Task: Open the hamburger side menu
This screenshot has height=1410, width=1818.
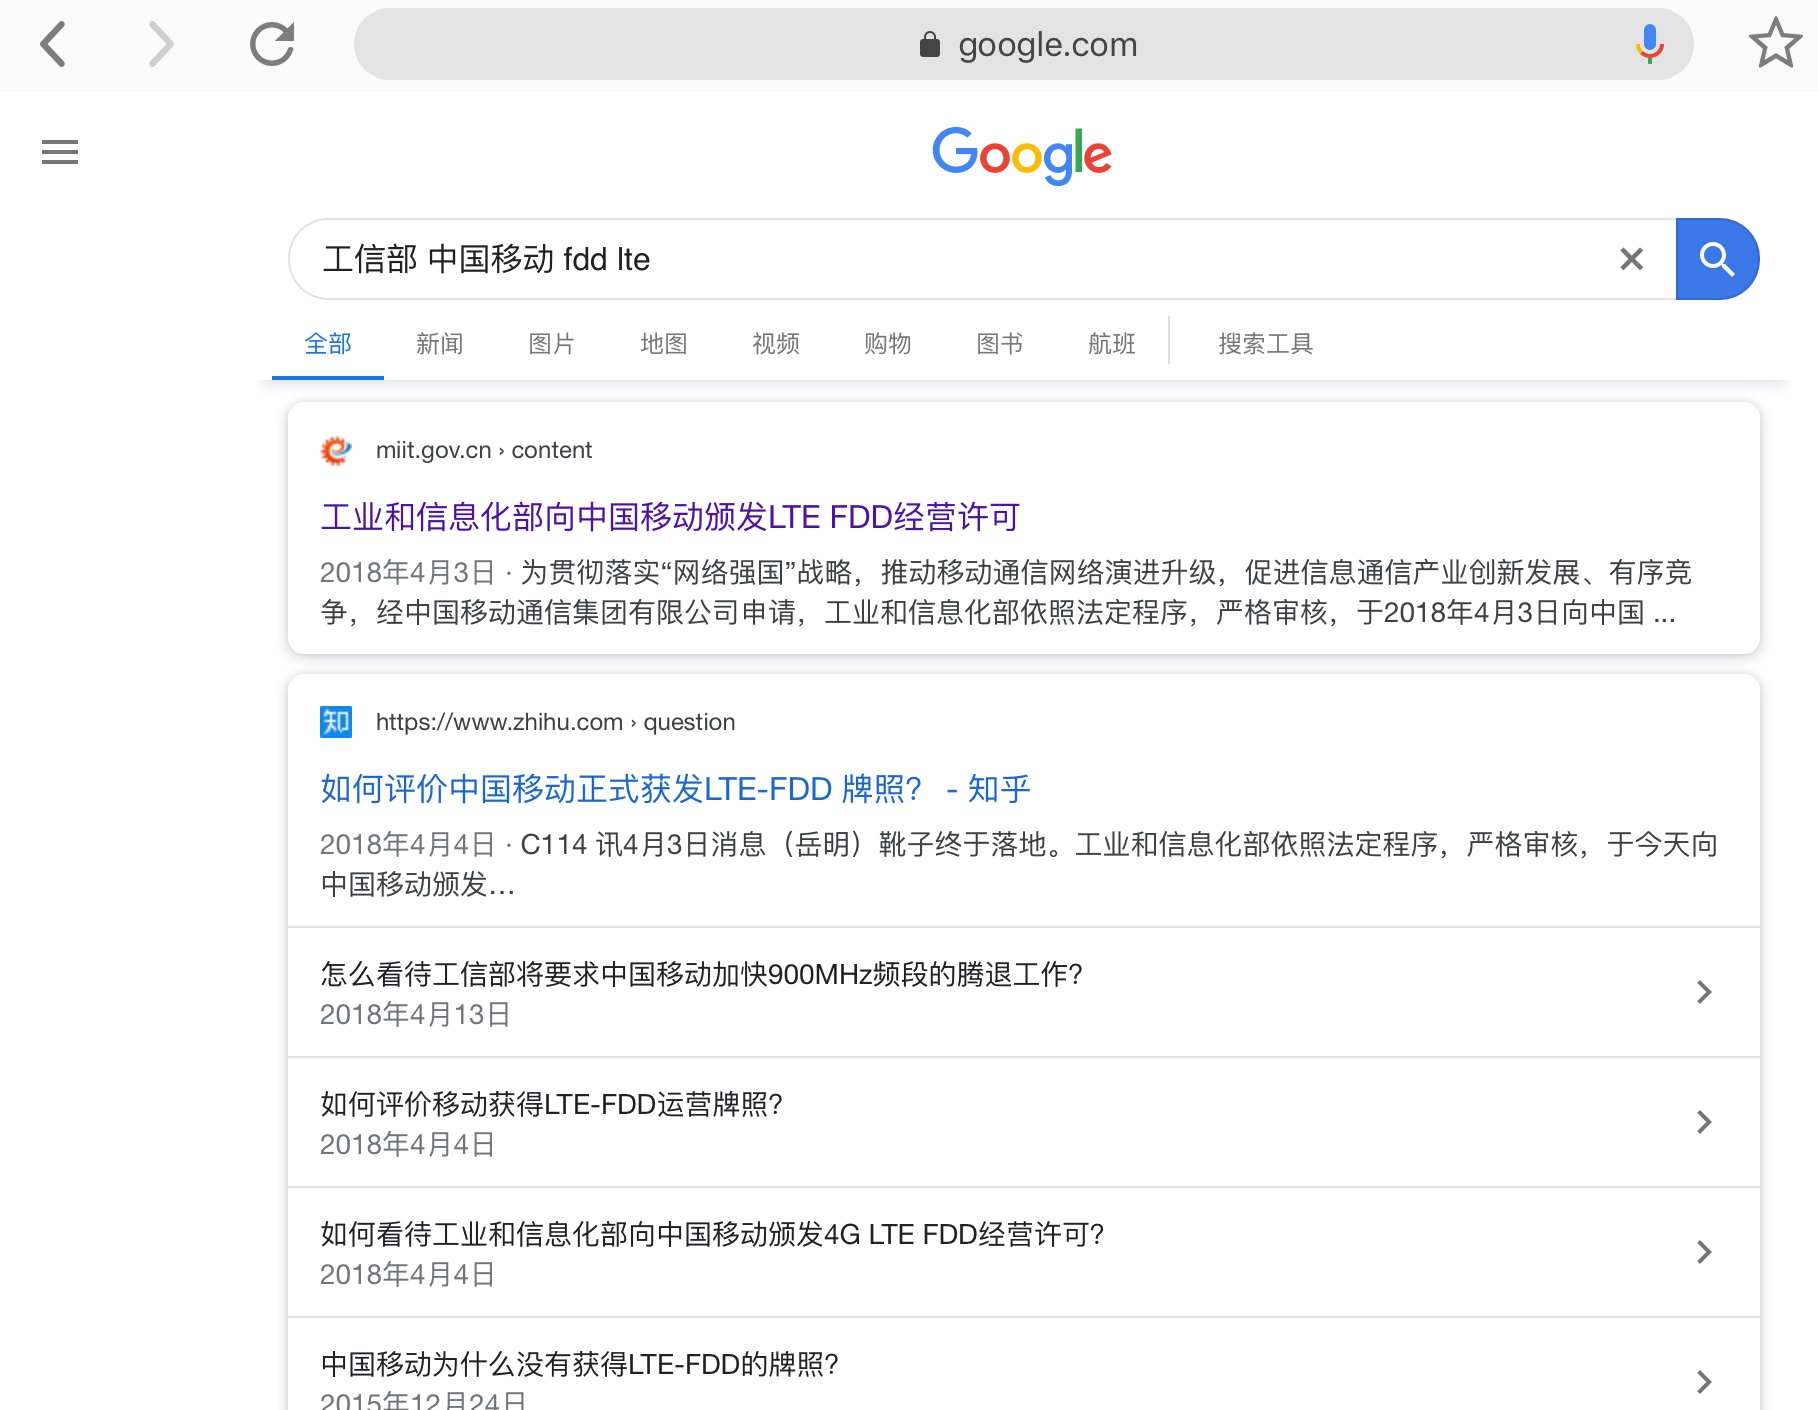Action: tap(60, 152)
